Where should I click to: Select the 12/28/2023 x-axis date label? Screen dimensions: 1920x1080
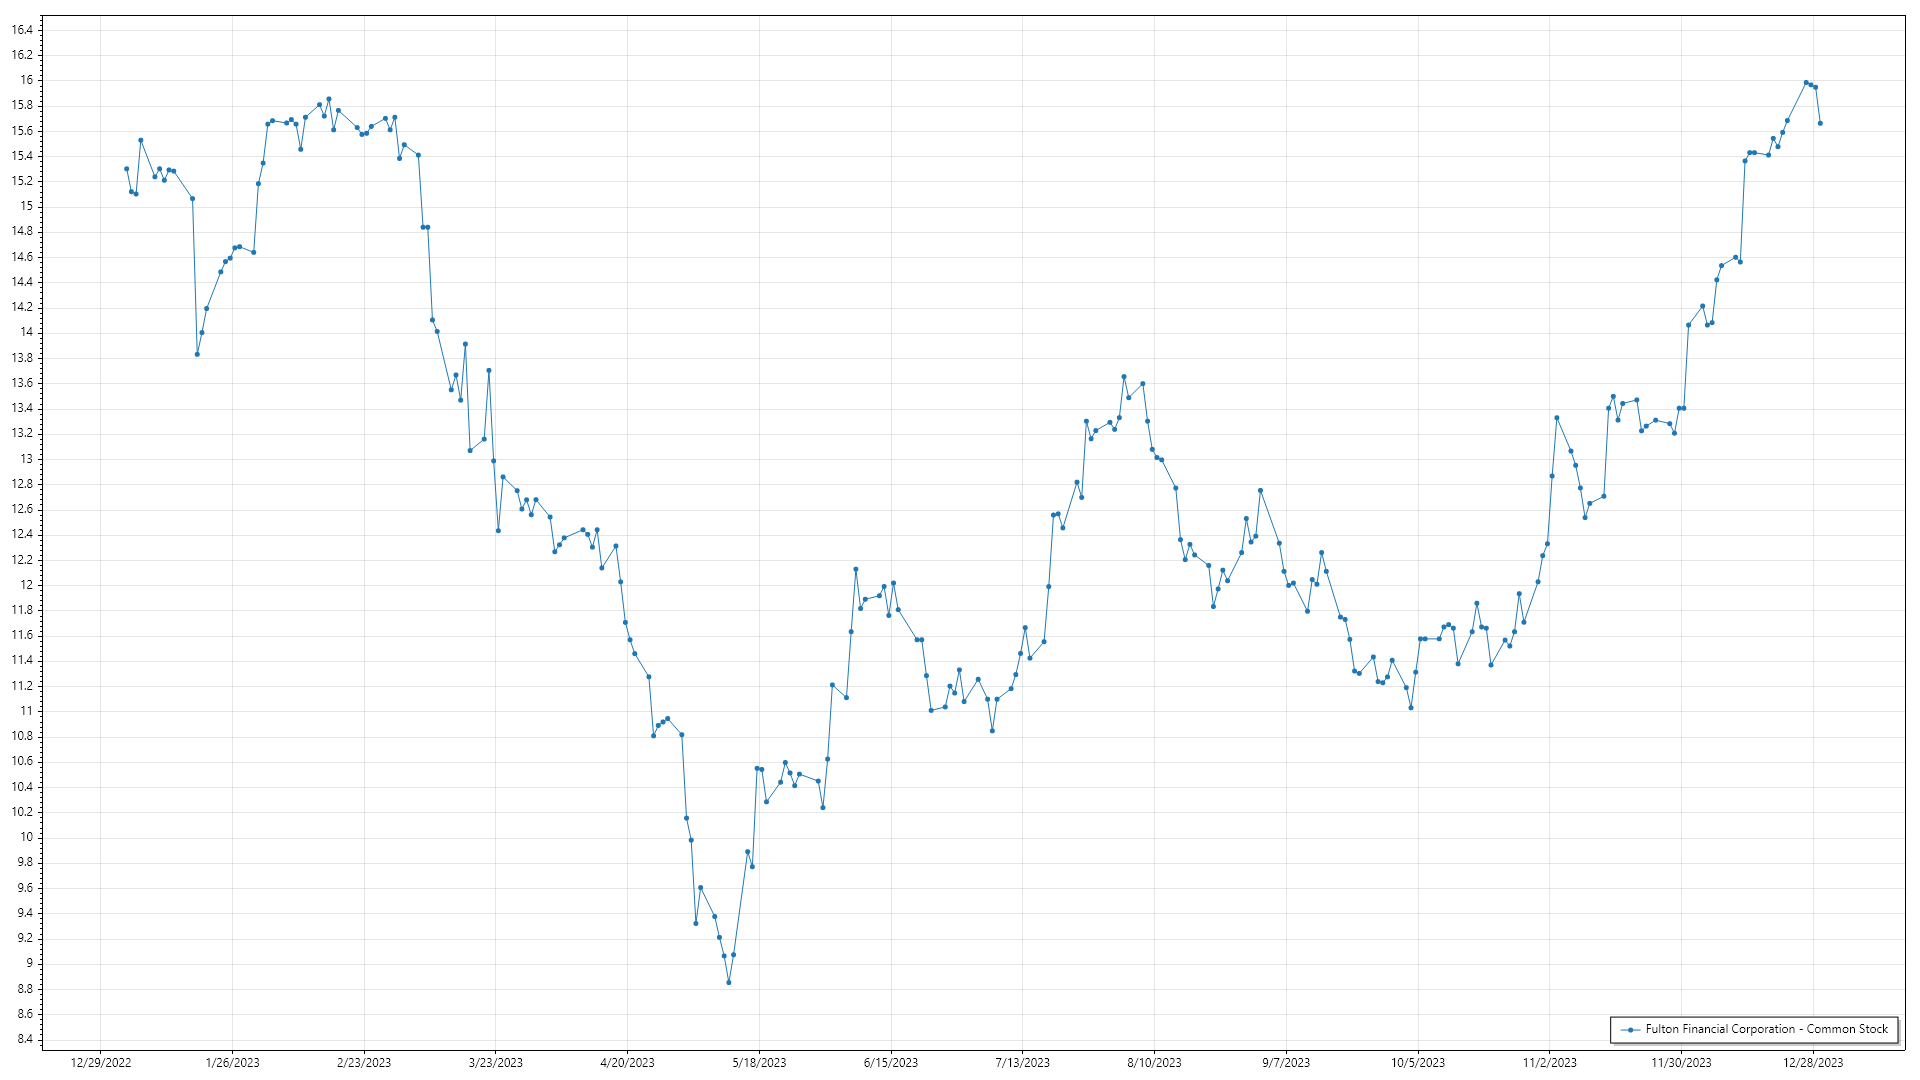coord(1813,1062)
